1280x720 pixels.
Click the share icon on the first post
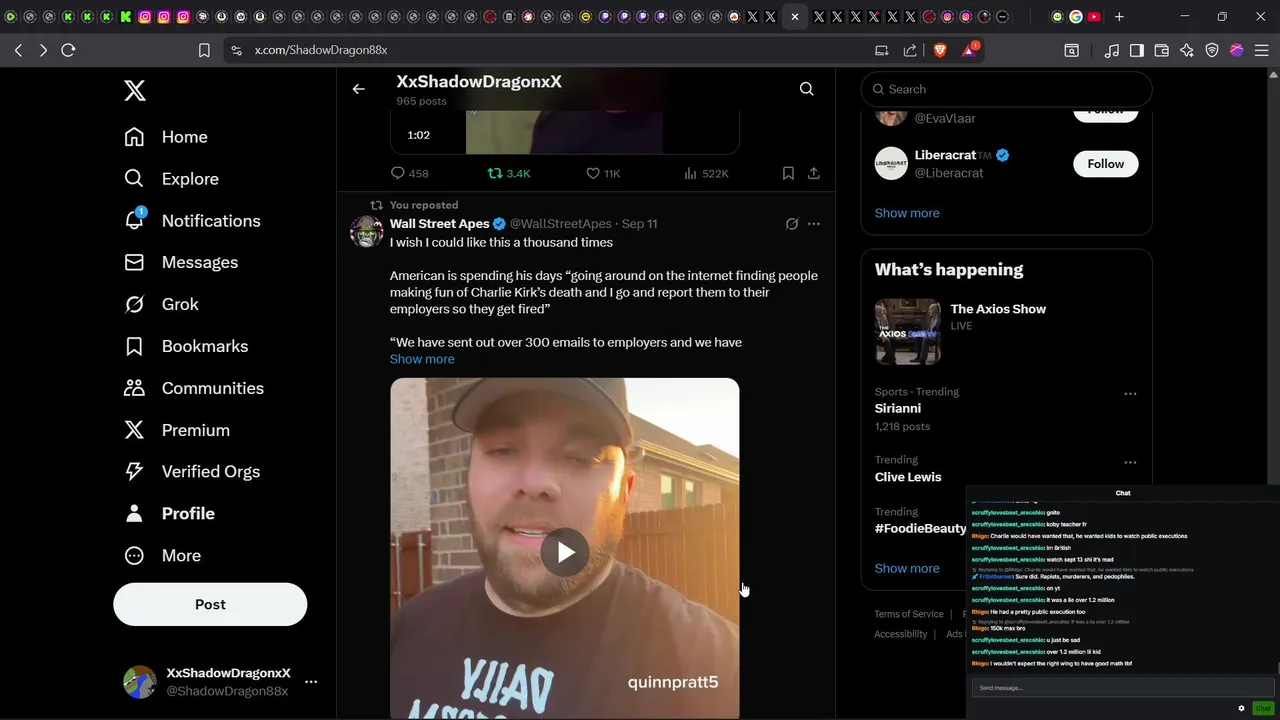(814, 173)
